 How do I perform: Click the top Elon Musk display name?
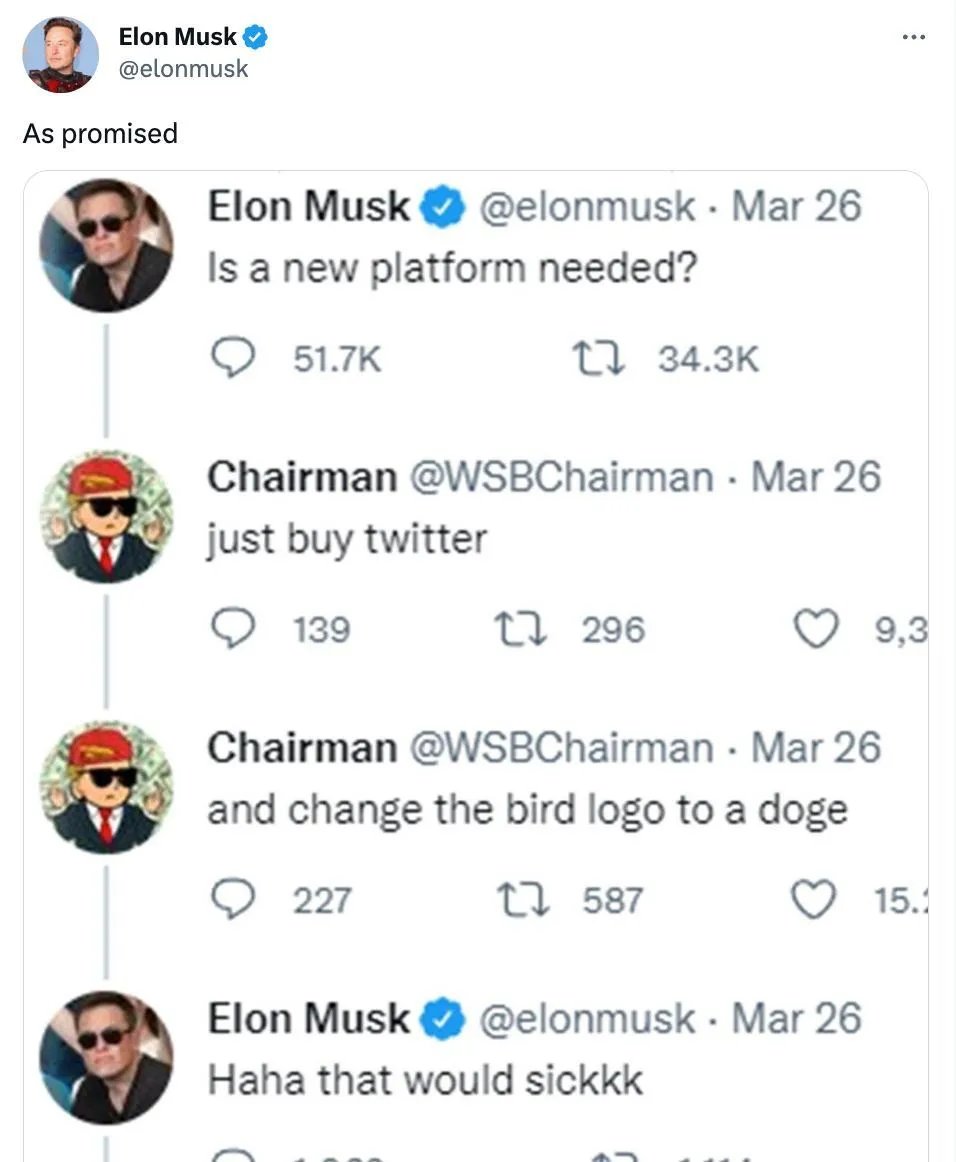point(177,38)
